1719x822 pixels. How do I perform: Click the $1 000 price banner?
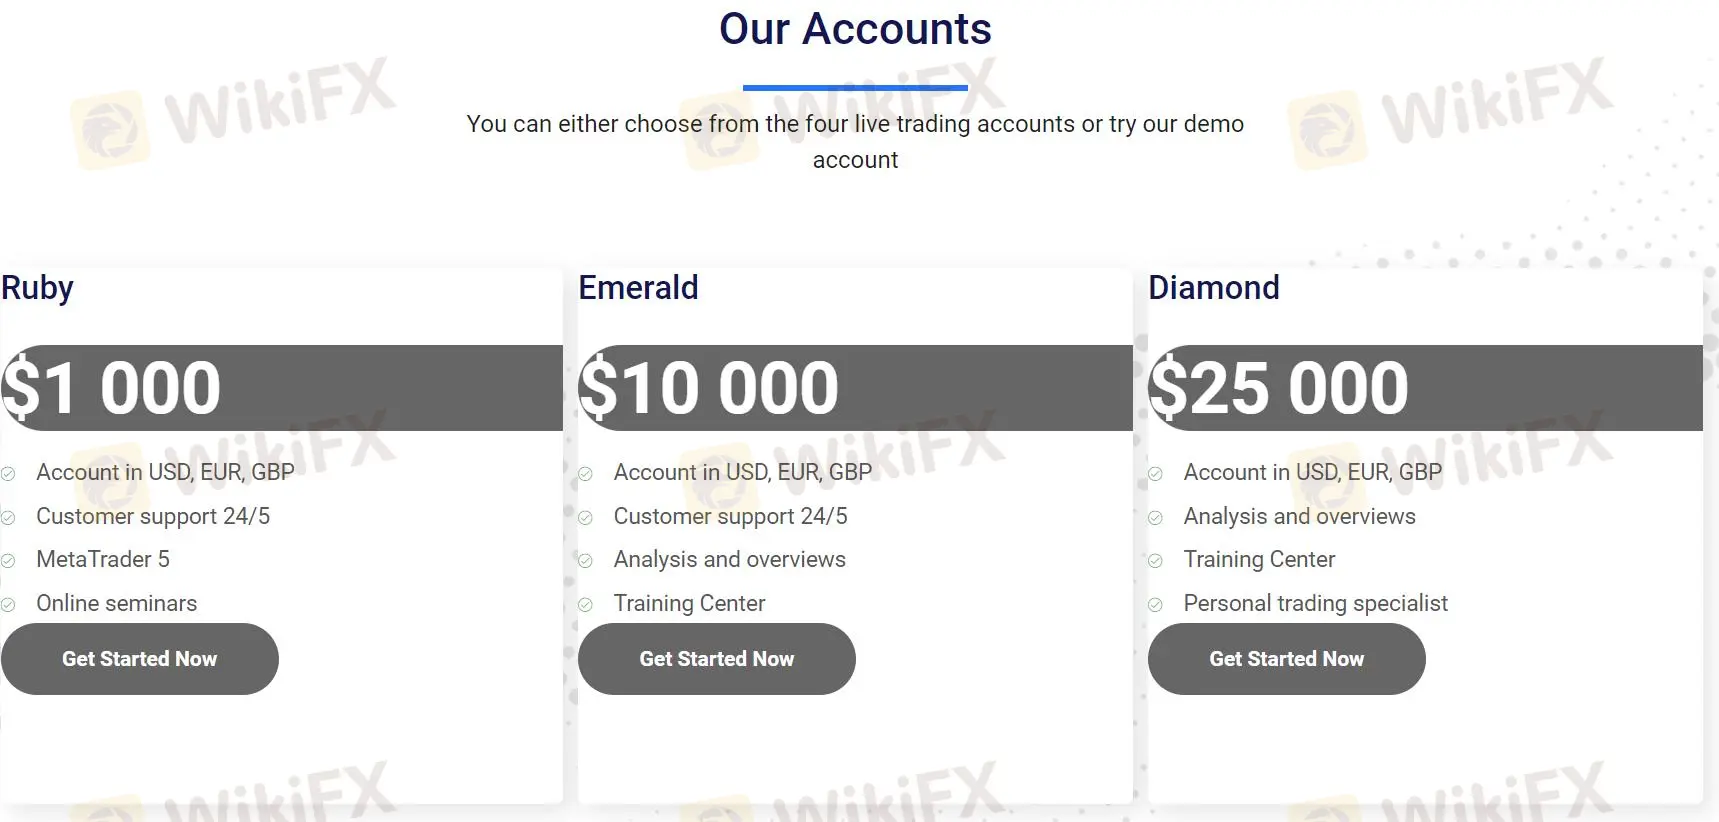point(282,388)
